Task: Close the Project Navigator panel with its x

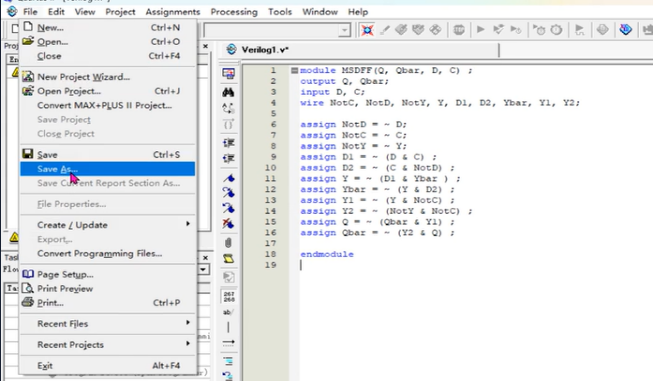Action: coord(205,46)
